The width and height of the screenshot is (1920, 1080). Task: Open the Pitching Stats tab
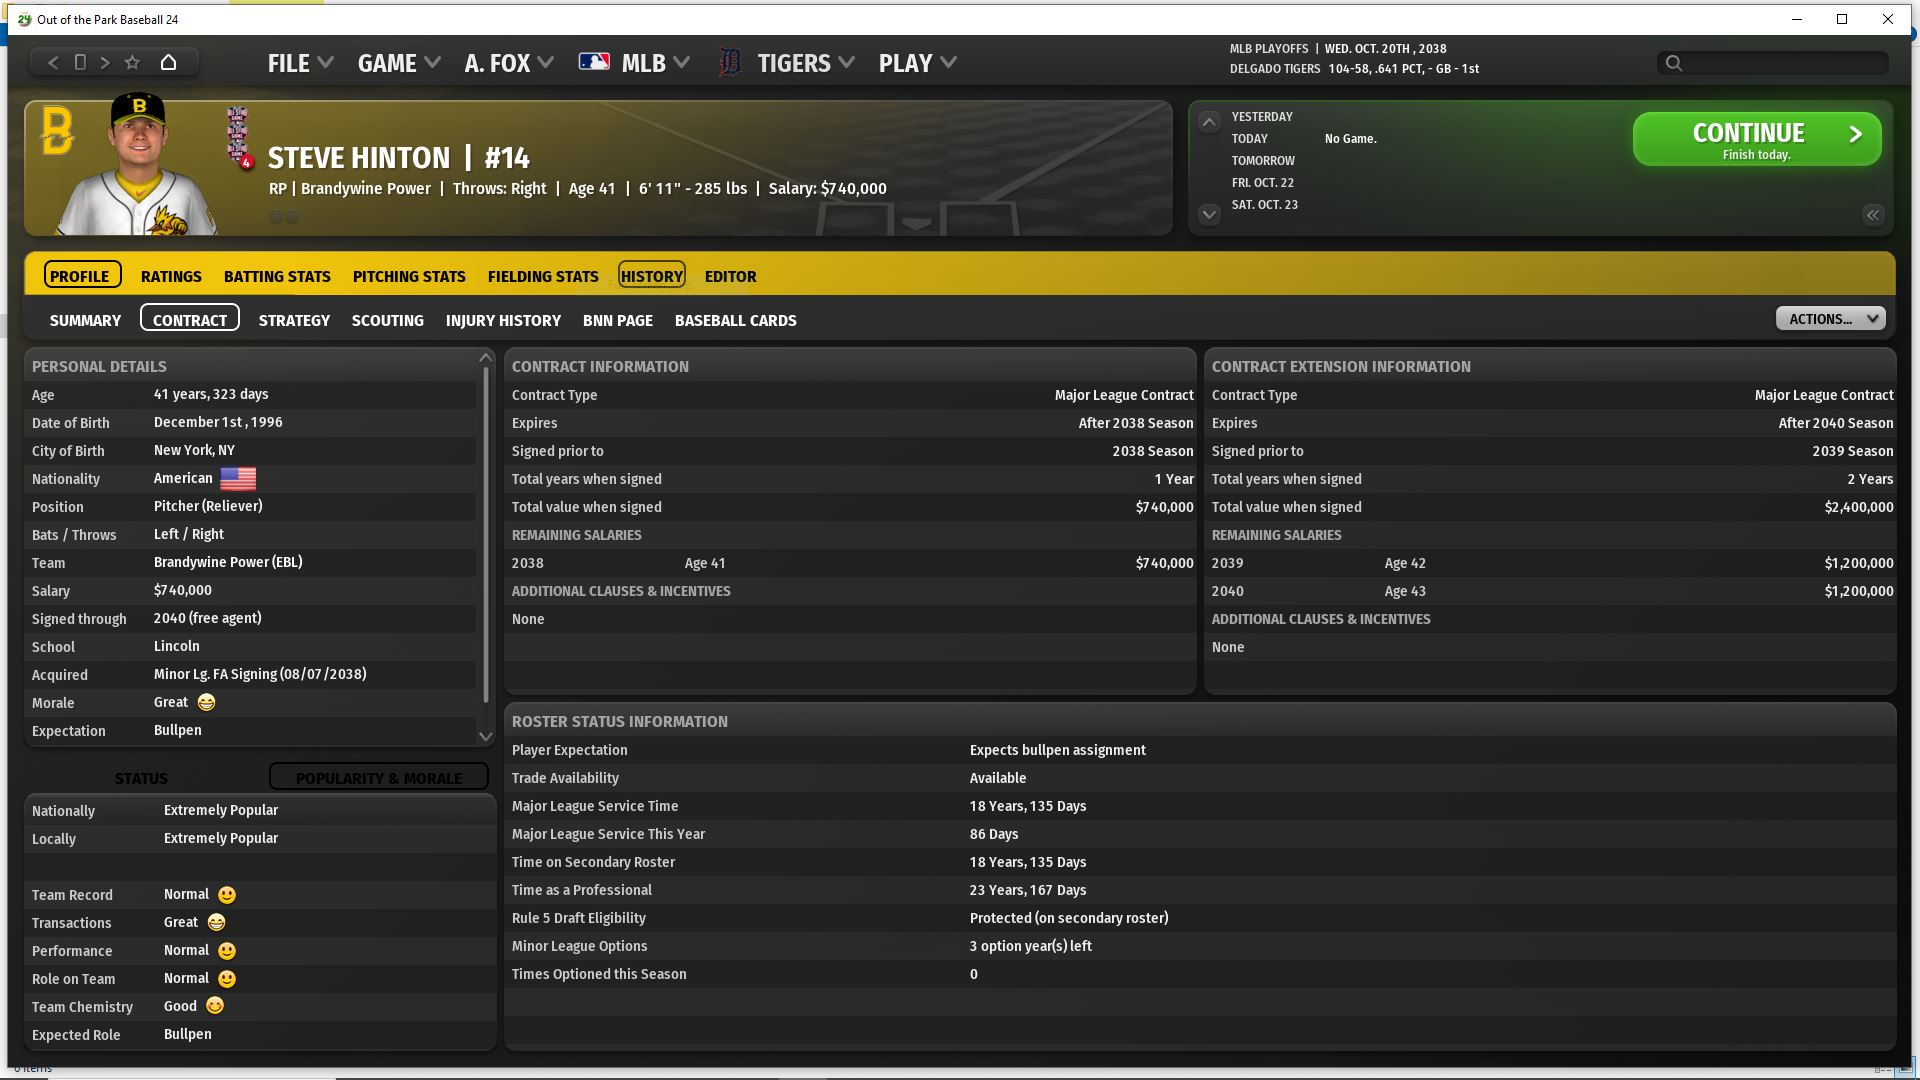pos(408,276)
